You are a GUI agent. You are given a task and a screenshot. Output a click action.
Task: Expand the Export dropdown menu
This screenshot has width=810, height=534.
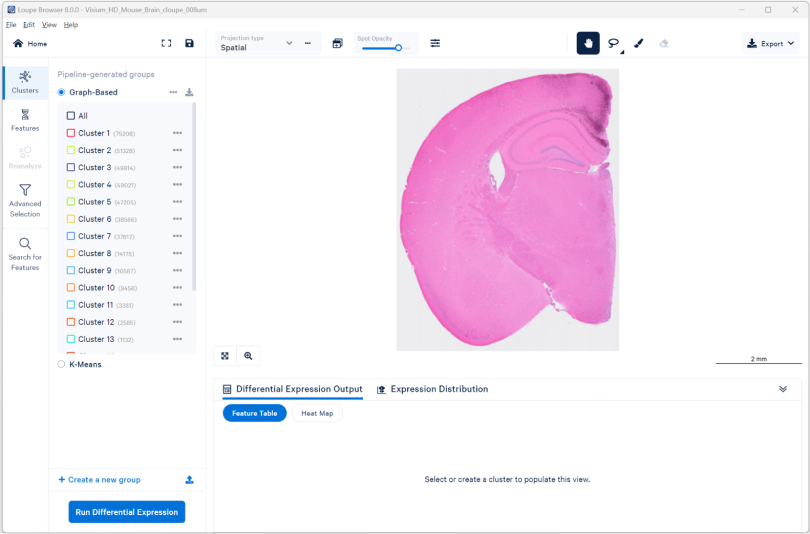(771, 43)
